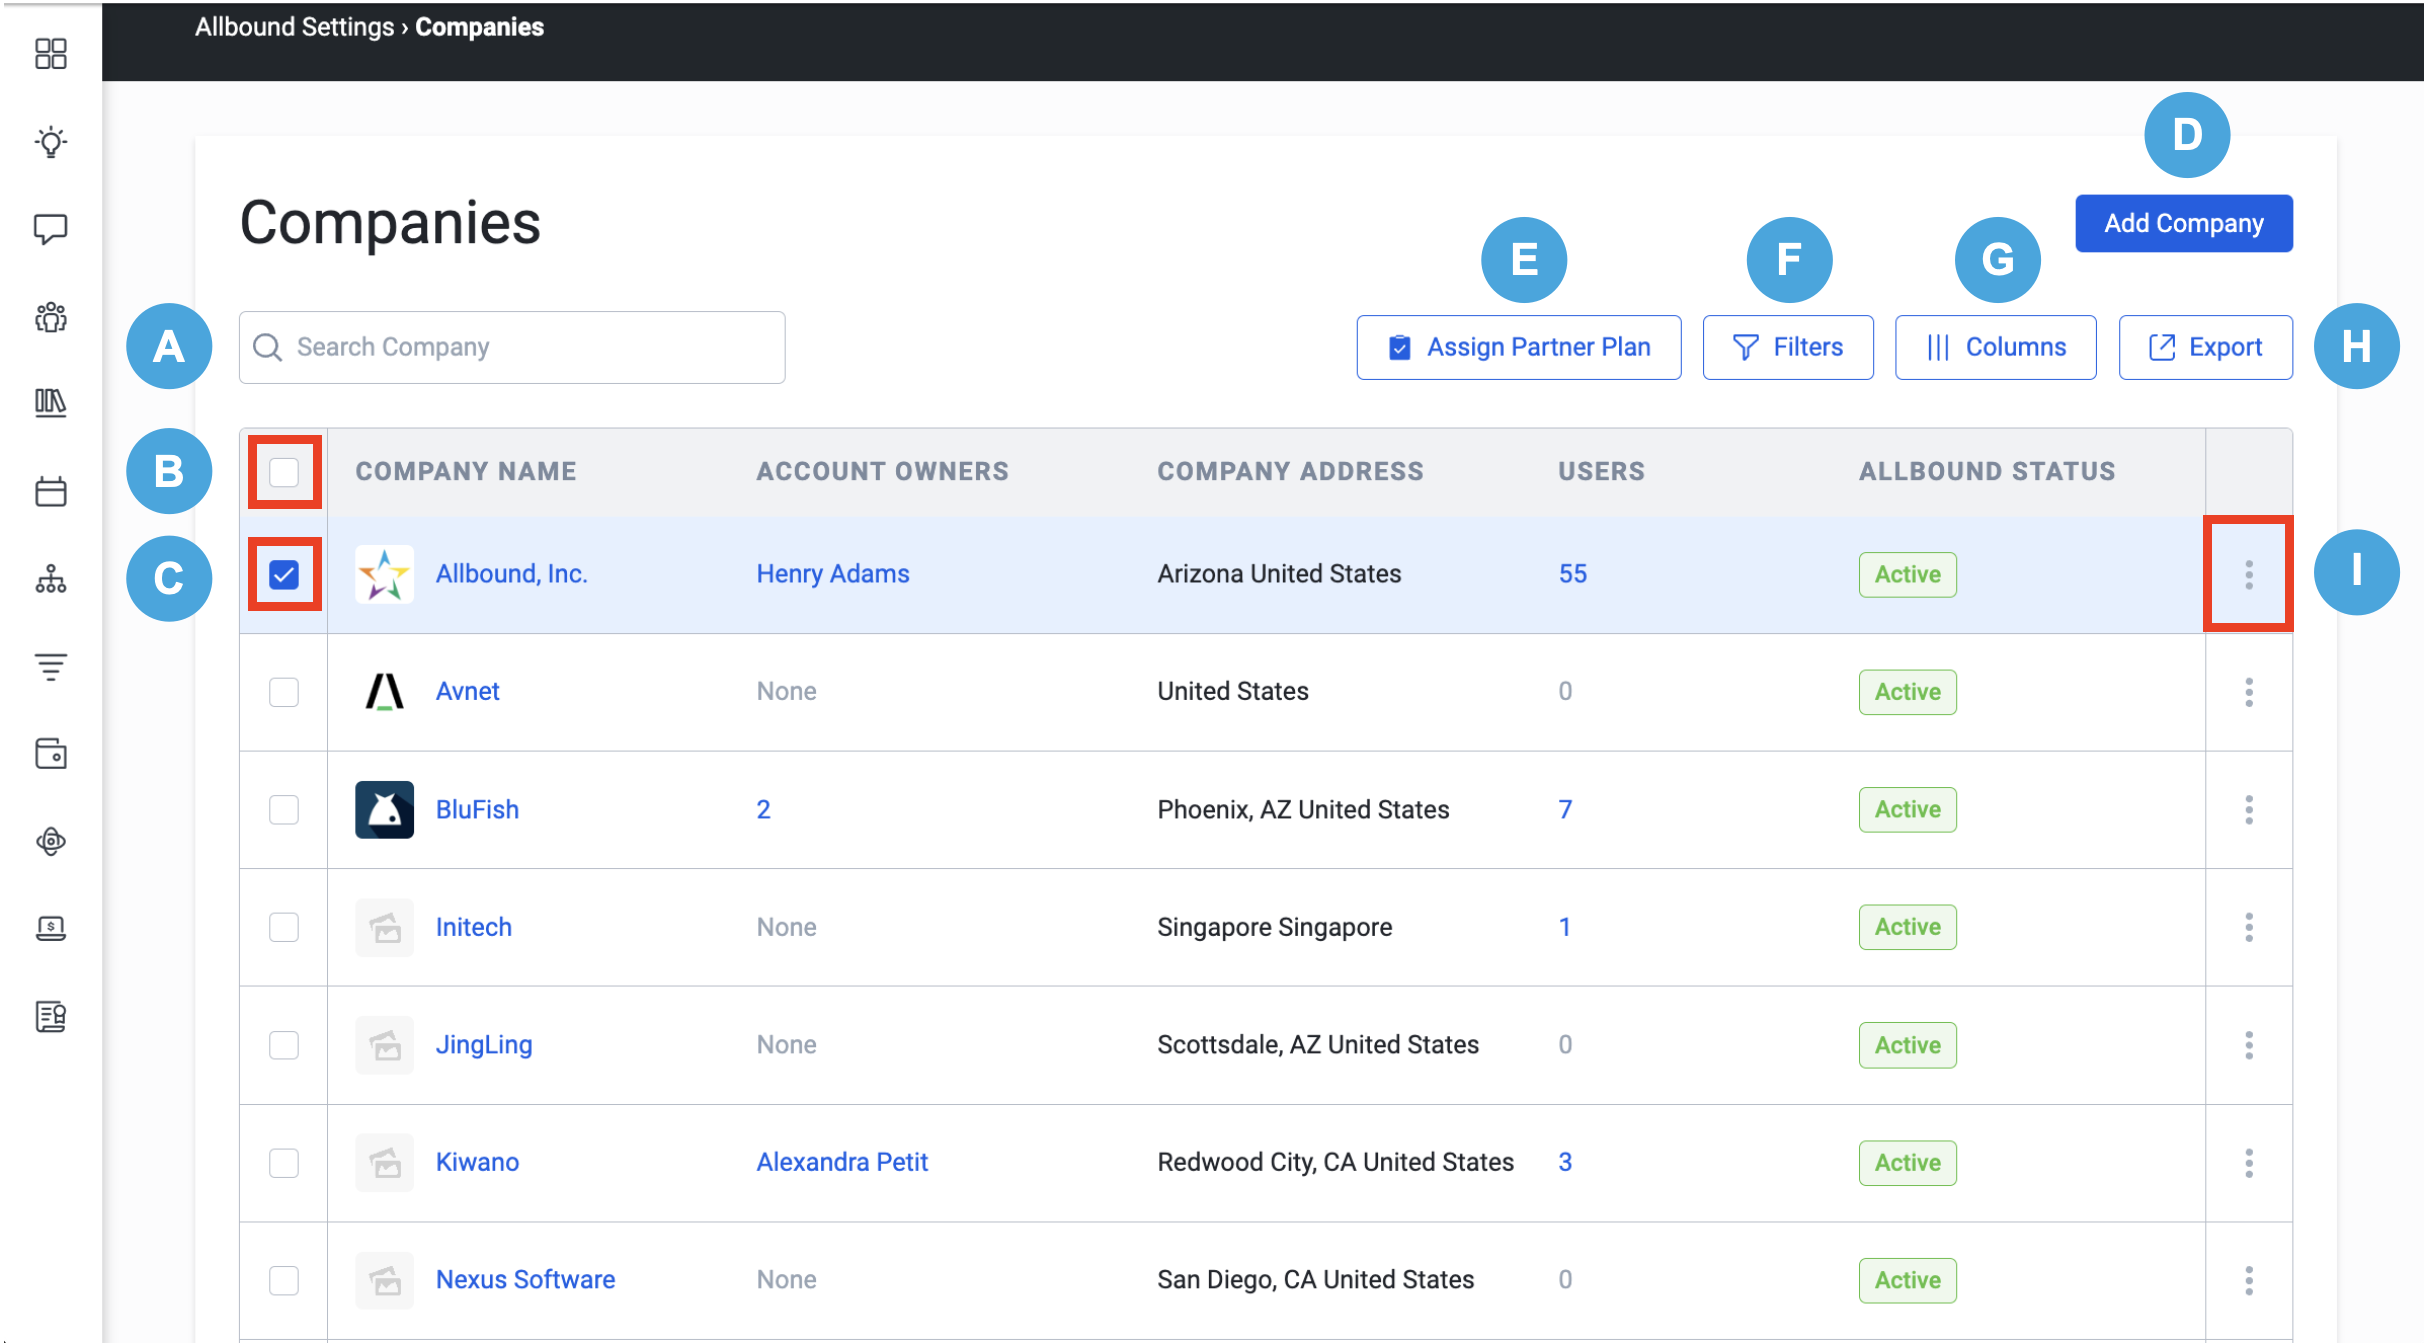View BluFish's 7 users
The image size is (2426, 1344).
(x=1565, y=809)
